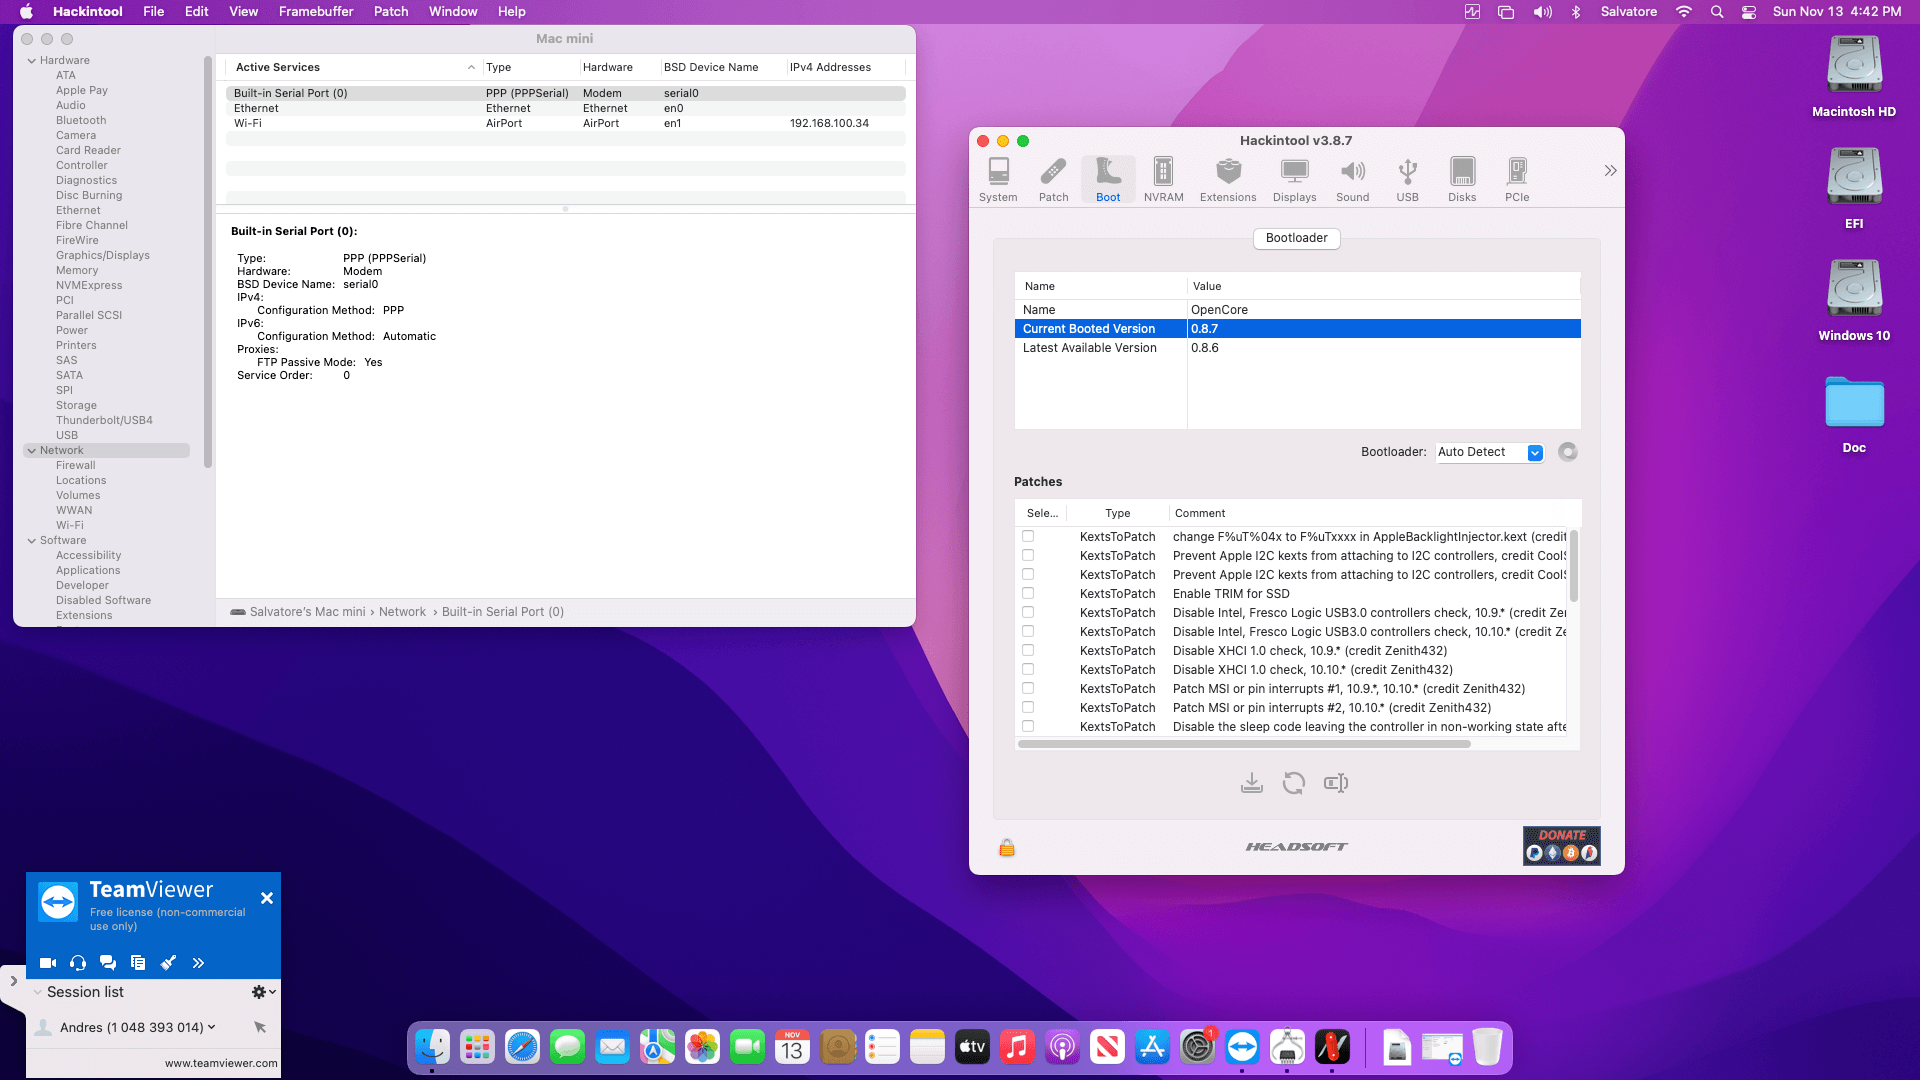
Task: Open Spotlight search in the menu bar
Action: pyautogui.click(x=1717, y=12)
